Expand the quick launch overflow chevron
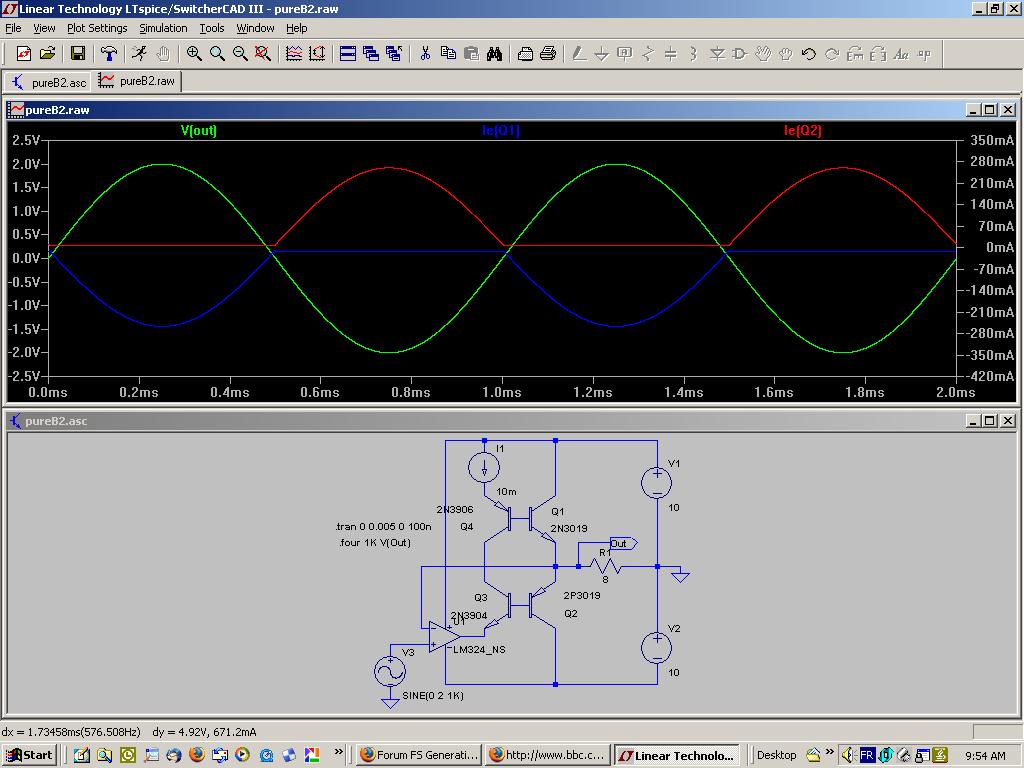 click(339, 752)
